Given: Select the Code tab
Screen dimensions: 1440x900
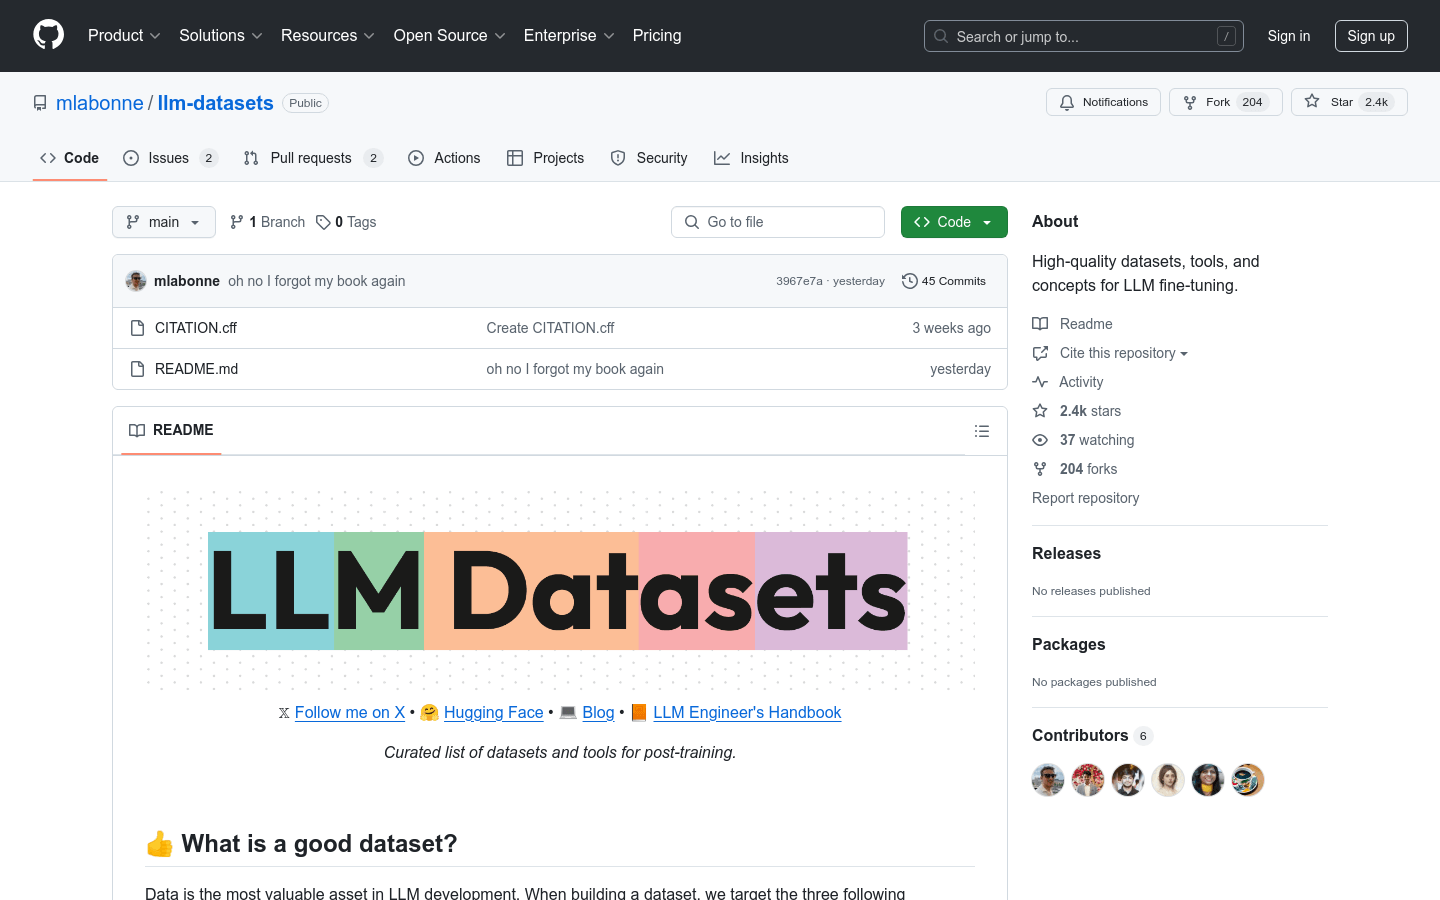Looking at the screenshot, I should (70, 158).
